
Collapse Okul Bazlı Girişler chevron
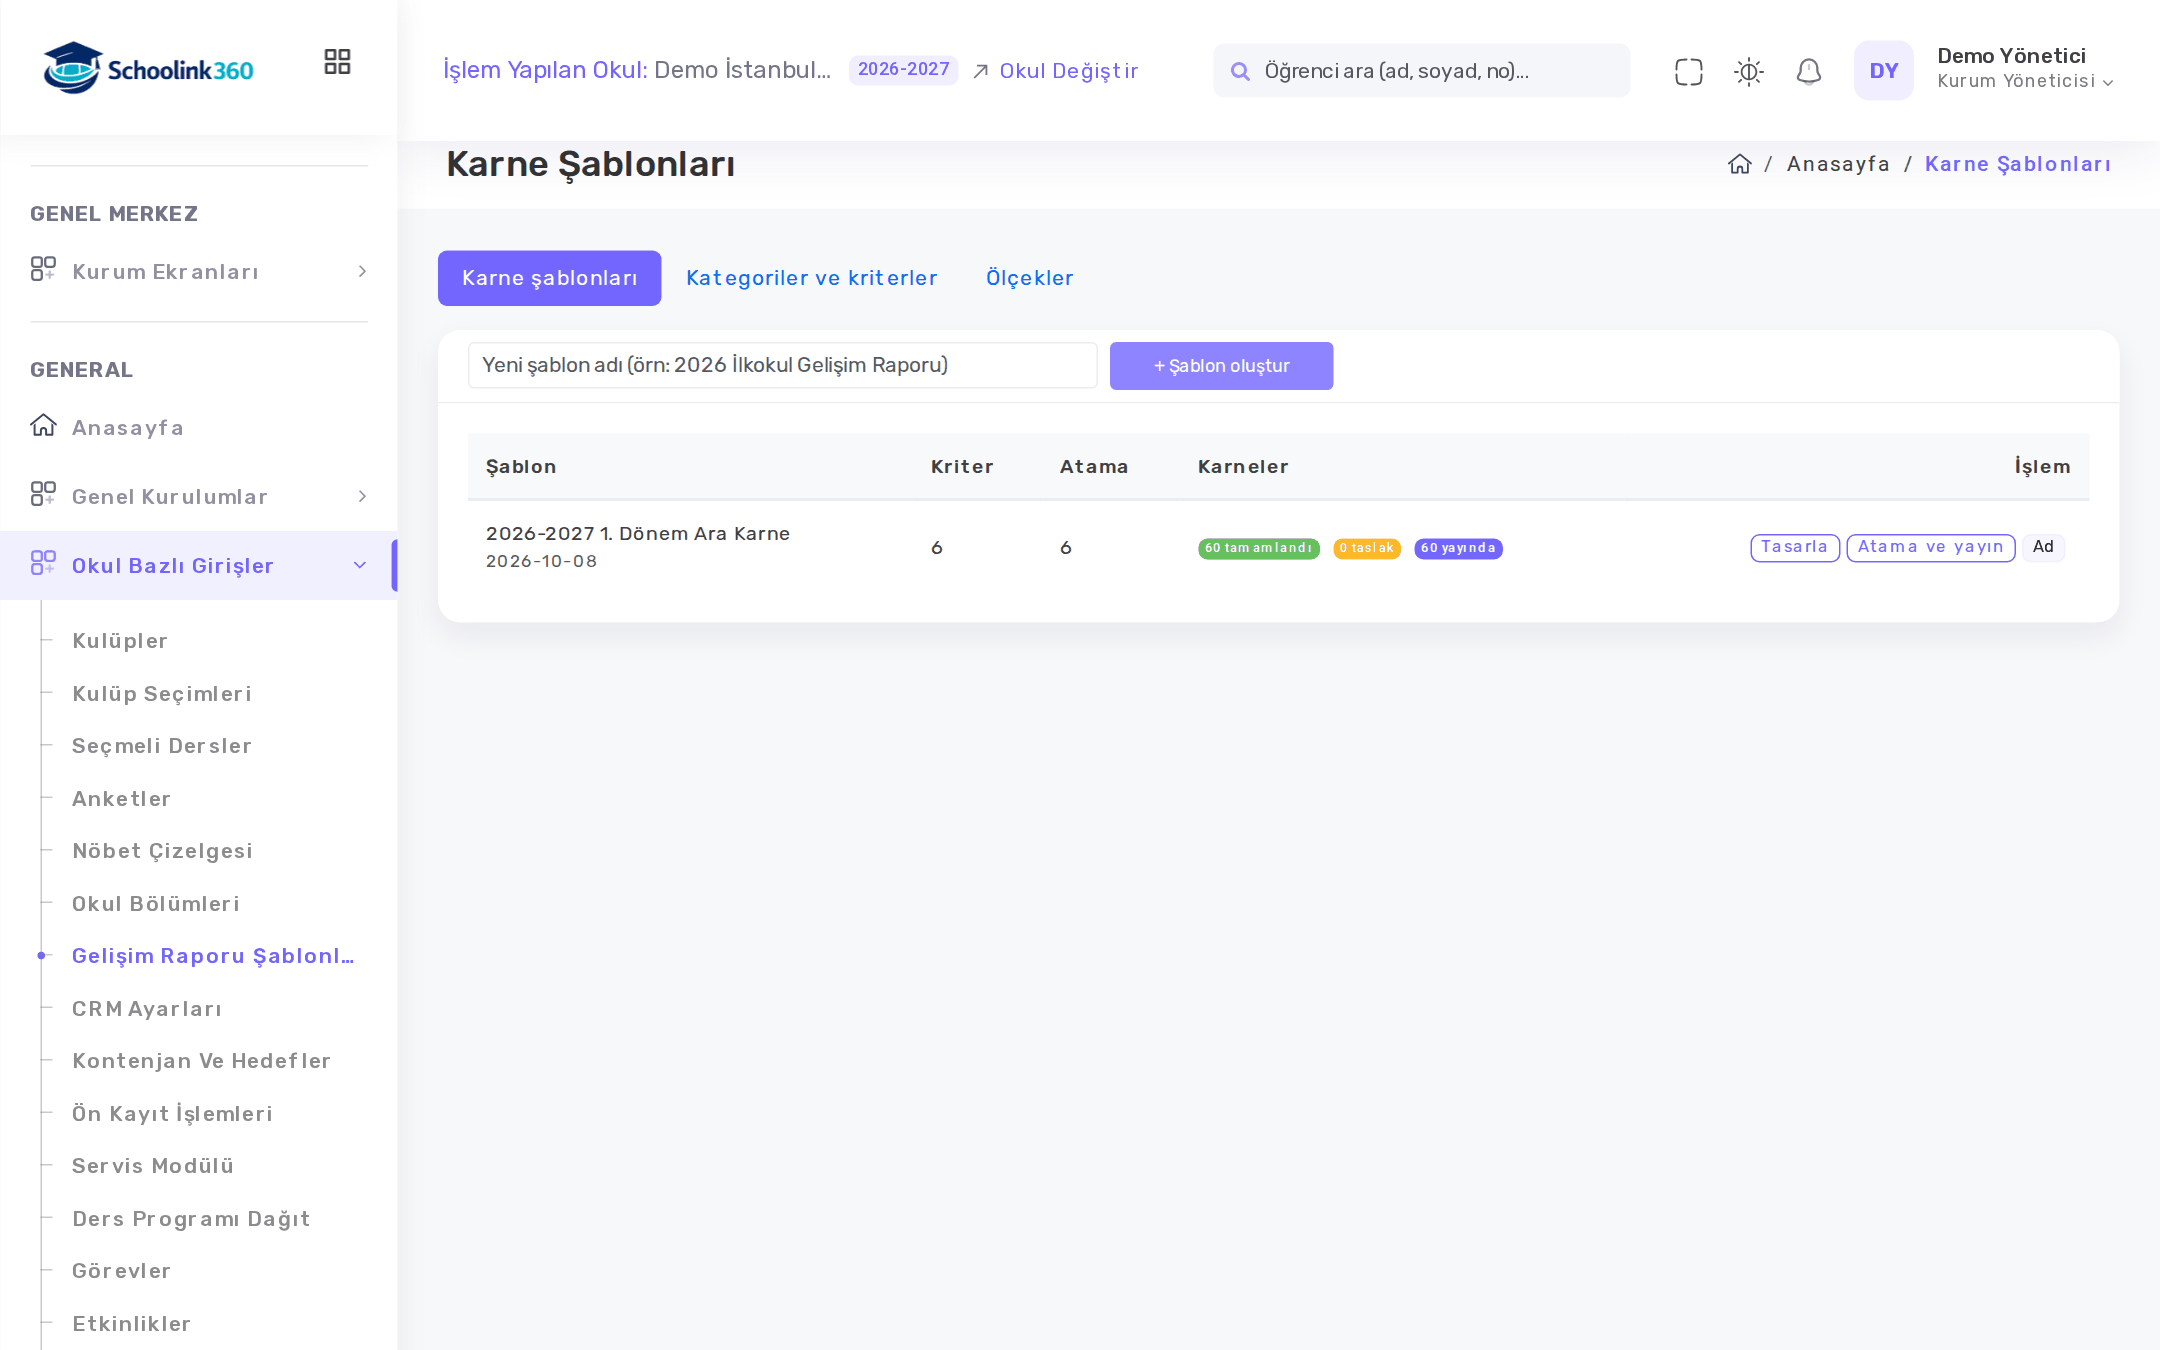click(x=360, y=565)
